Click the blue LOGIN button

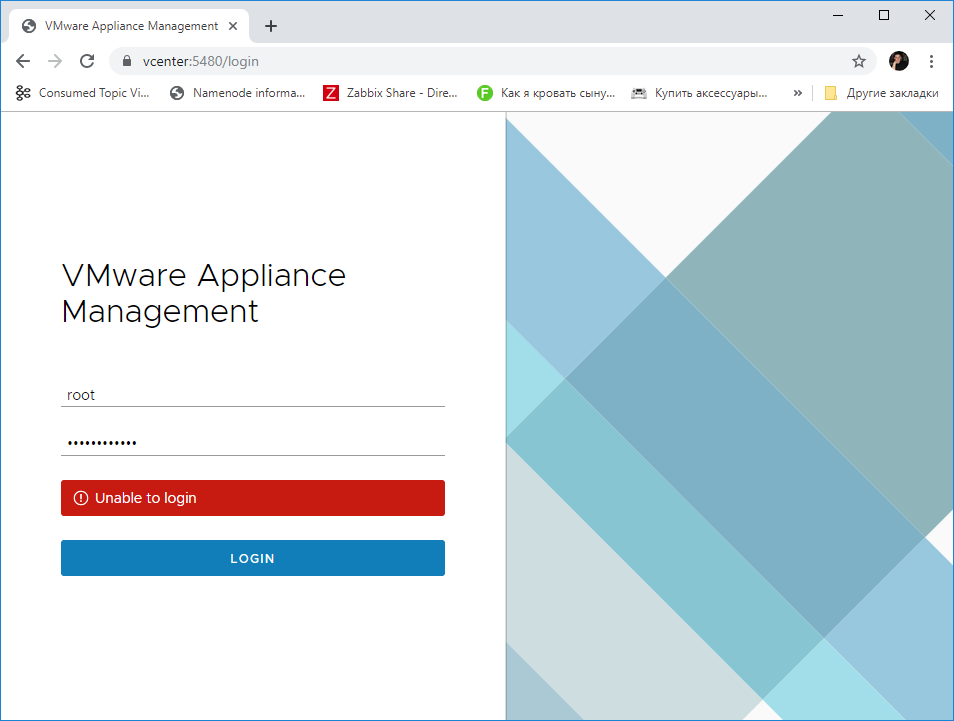point(252,558)
